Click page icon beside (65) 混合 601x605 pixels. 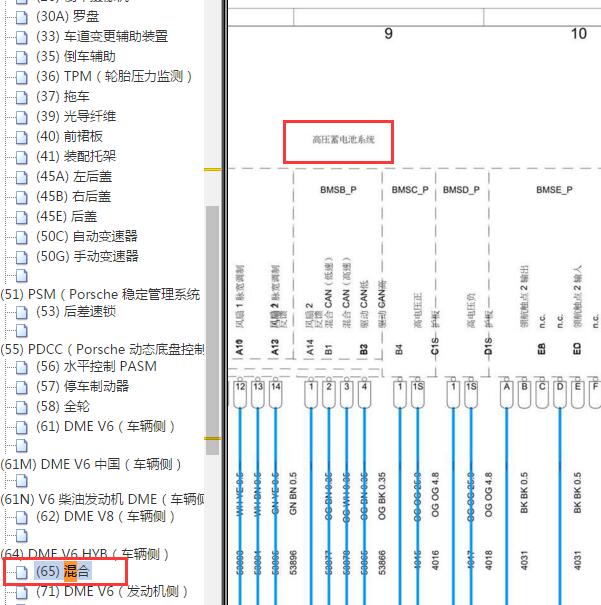(x=22, y=572)
